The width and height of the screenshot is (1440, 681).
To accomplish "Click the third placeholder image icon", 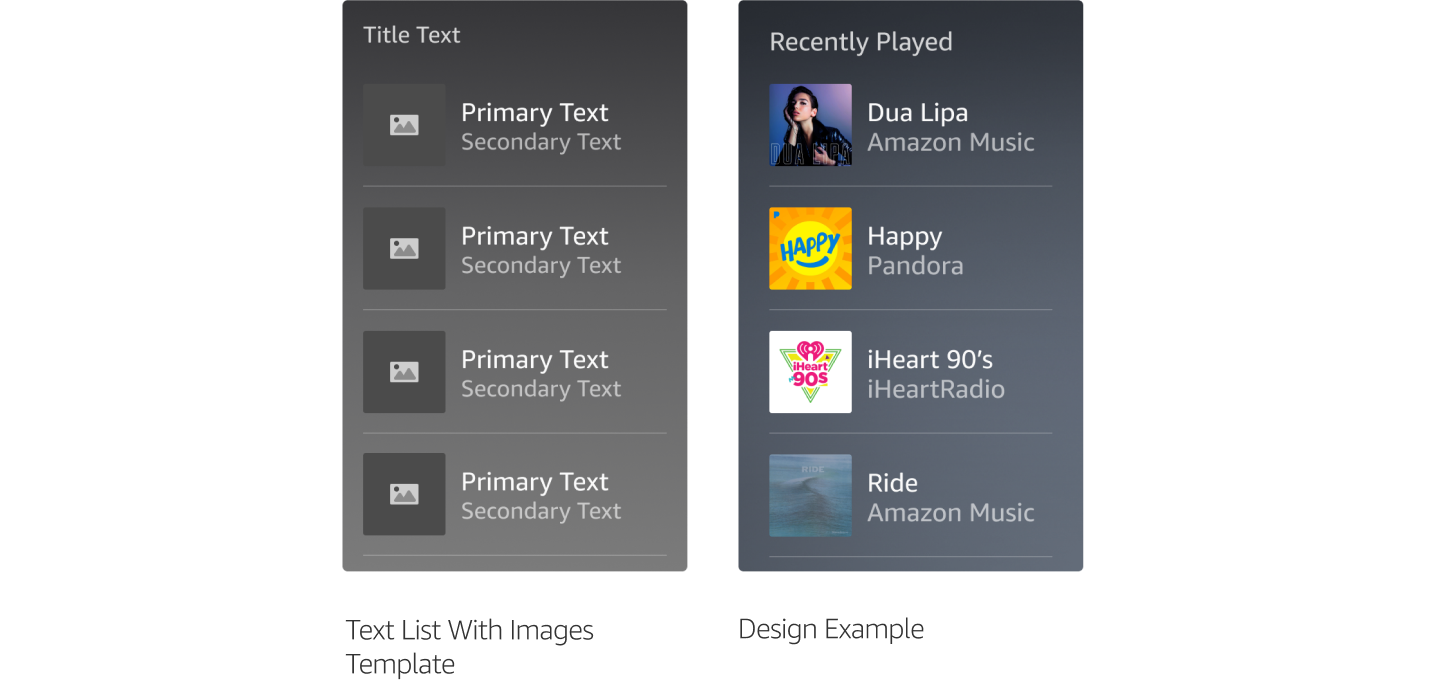I will point(404,372).
